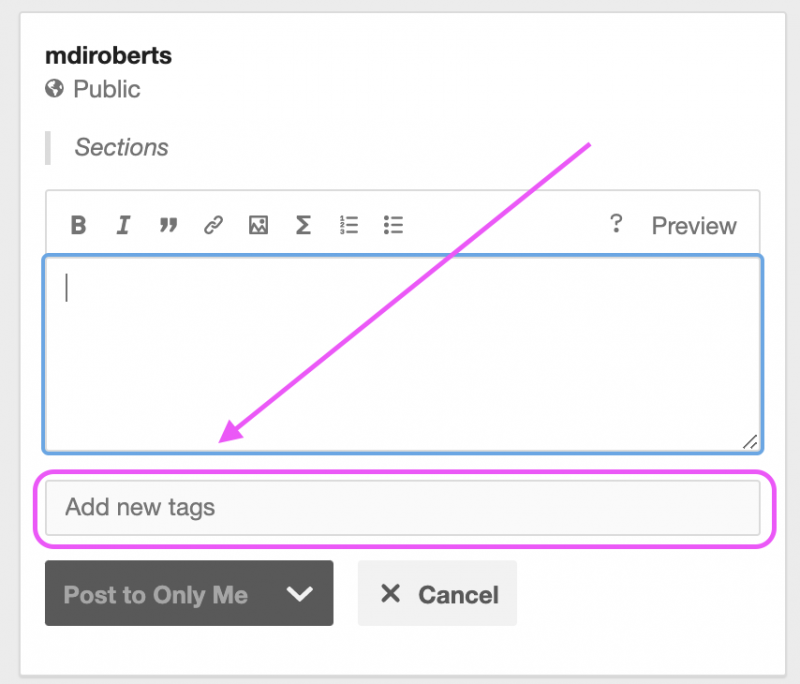Open formatting help via the question mark
Screen dimensions: 800x684
coord(617,225)
